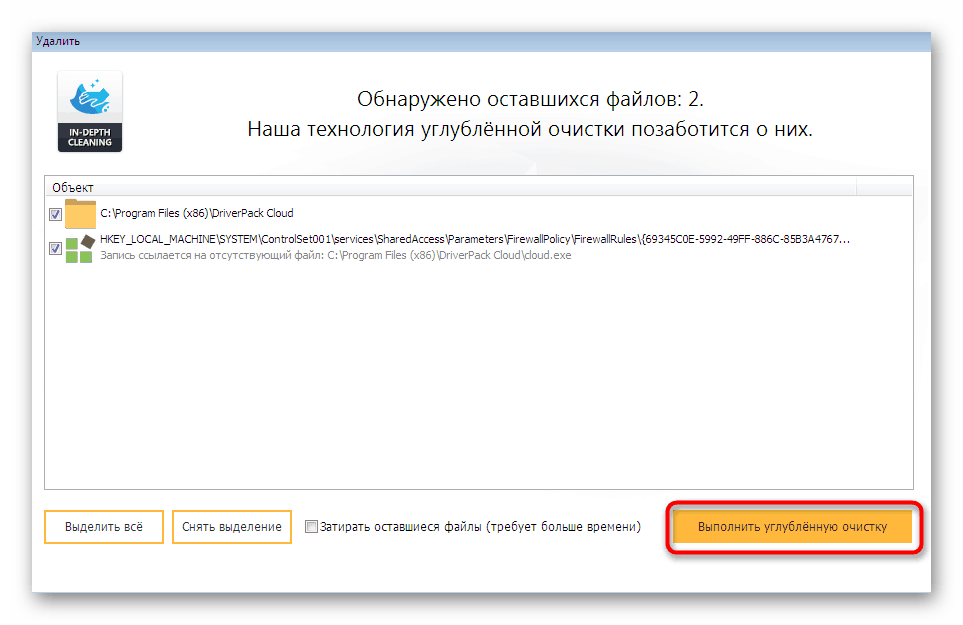Click the 'Снять выделение' button
Screen dimensions: 963x625
232,527
